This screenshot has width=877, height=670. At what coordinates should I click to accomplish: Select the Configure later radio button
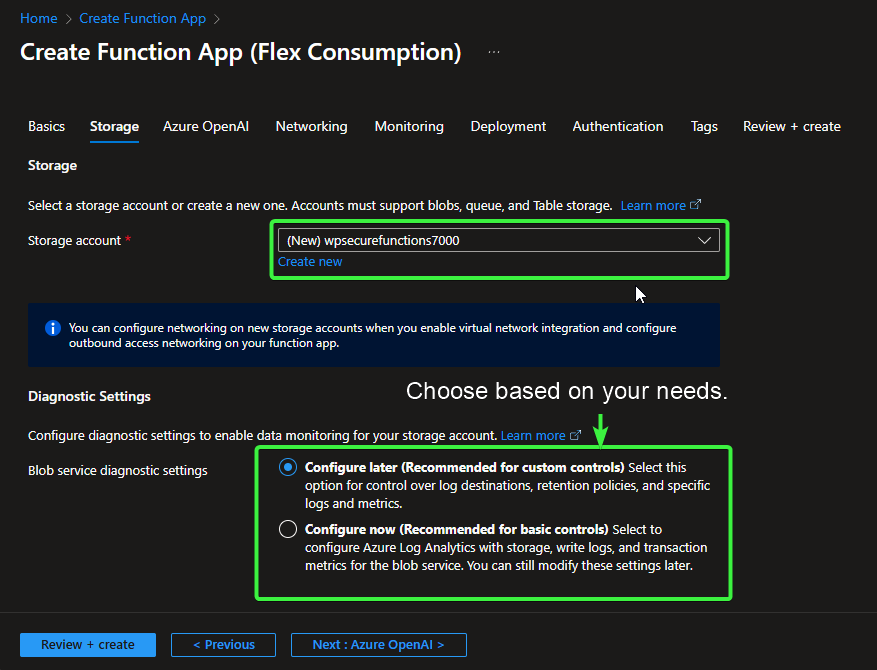(288, 467)
